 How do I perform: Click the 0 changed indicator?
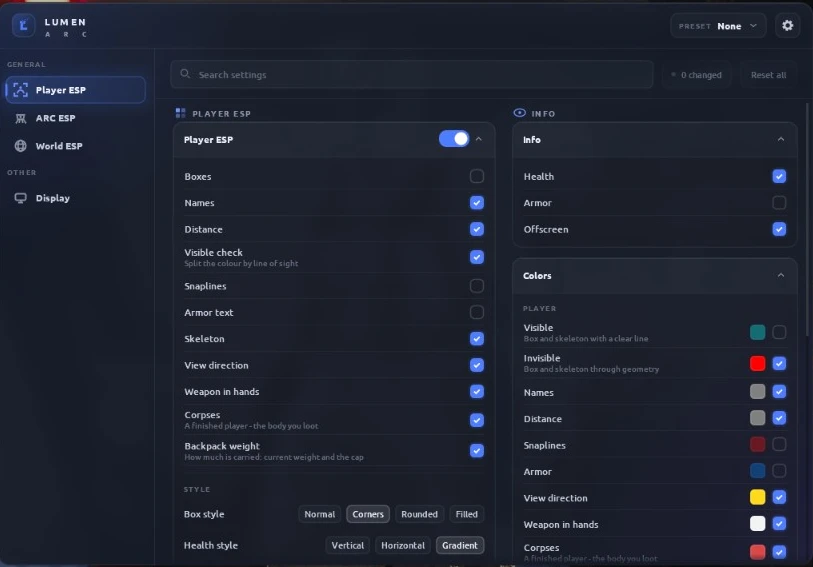point(696,75)
